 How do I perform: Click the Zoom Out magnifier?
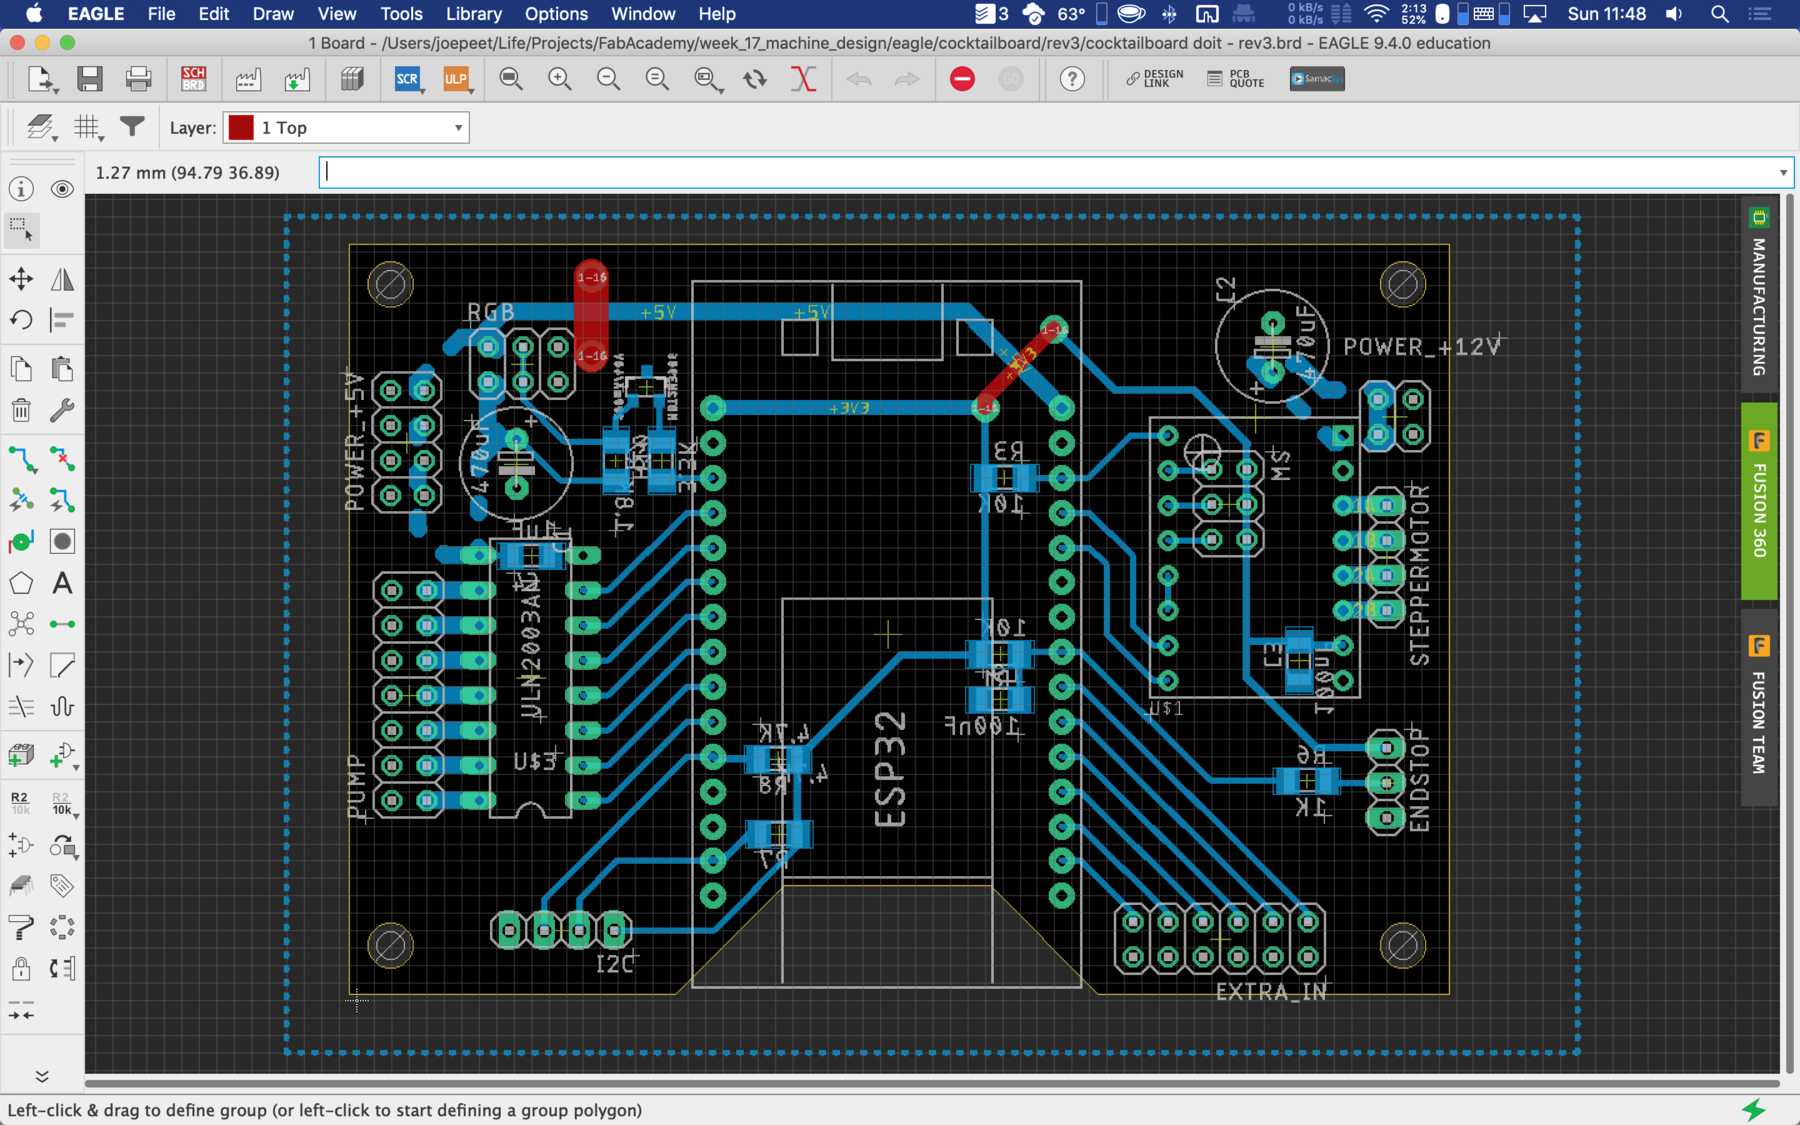(608, 79)
